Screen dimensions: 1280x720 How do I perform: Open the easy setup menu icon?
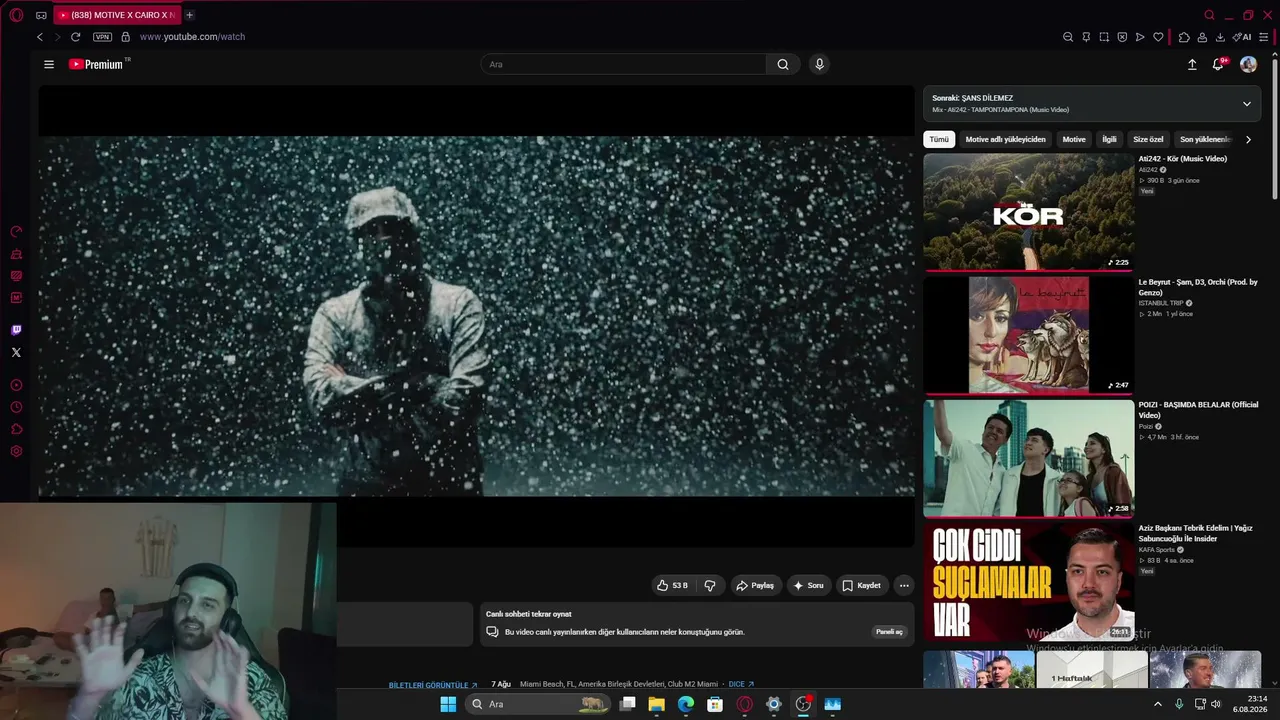point(1264,37)
